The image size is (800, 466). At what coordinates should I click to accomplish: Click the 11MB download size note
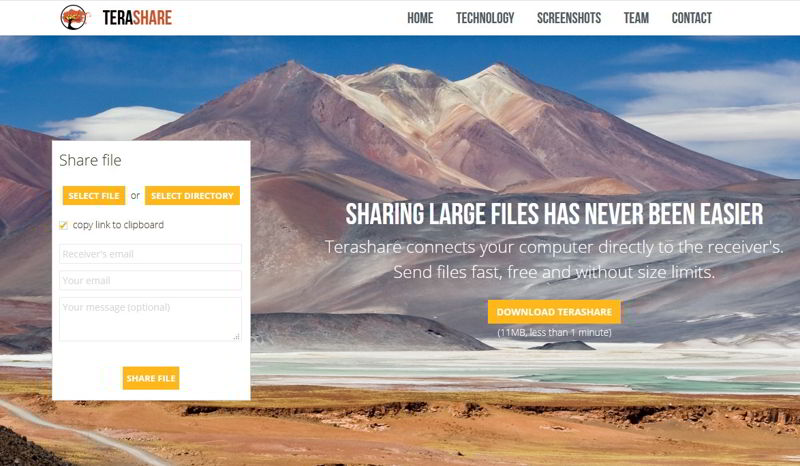click(554, 332)
